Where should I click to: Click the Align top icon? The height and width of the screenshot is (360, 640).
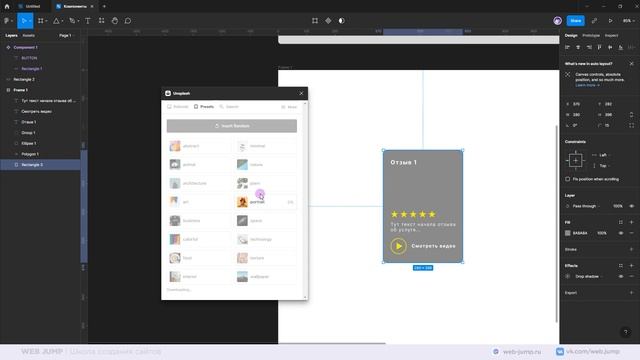tap(599, 47)
